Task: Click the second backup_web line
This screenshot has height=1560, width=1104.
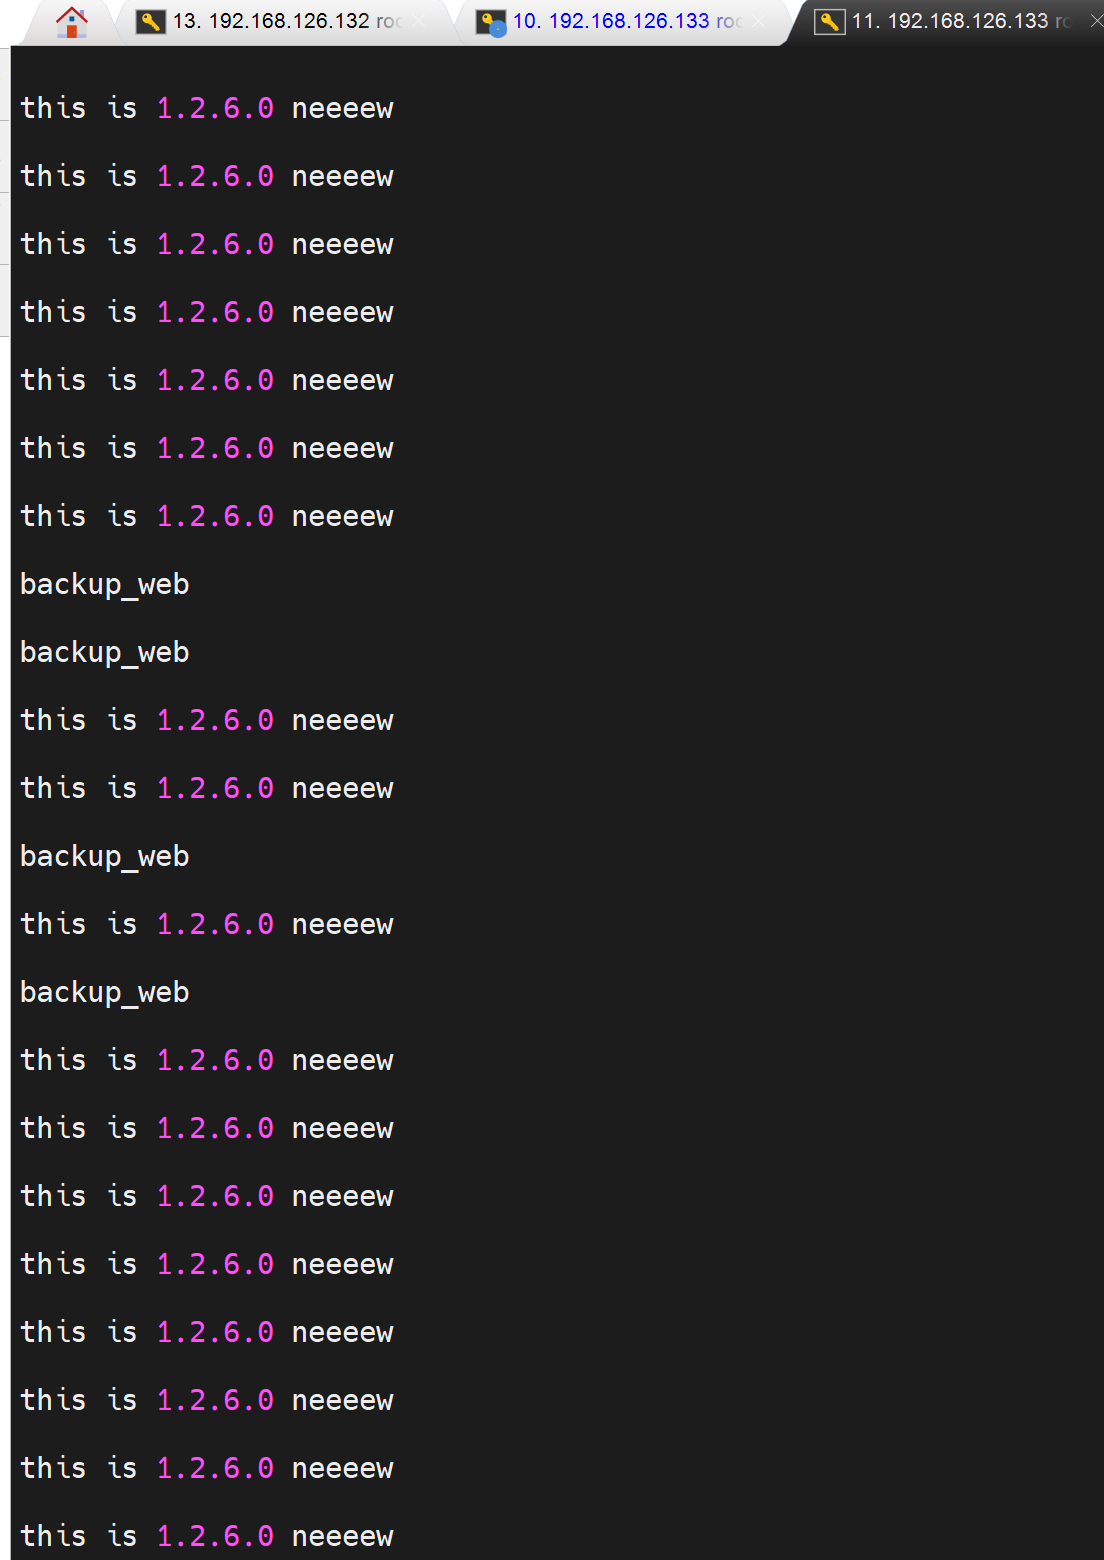Action: [105, 652]
